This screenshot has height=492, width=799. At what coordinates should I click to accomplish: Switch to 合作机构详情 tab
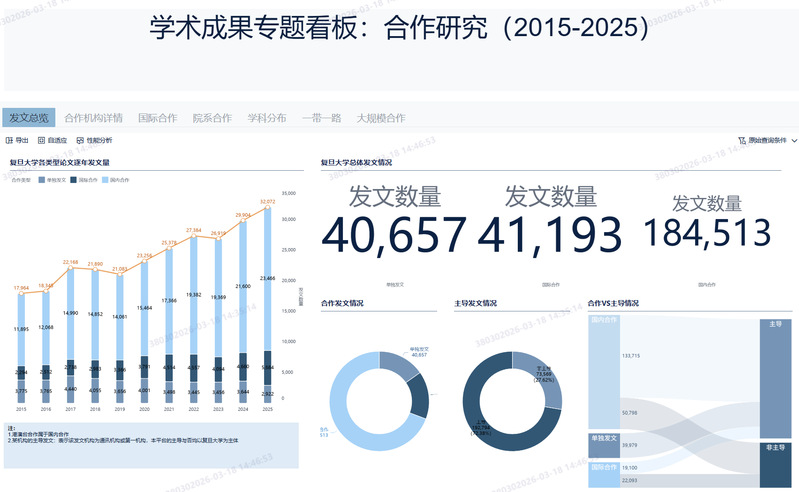(93, 118)
